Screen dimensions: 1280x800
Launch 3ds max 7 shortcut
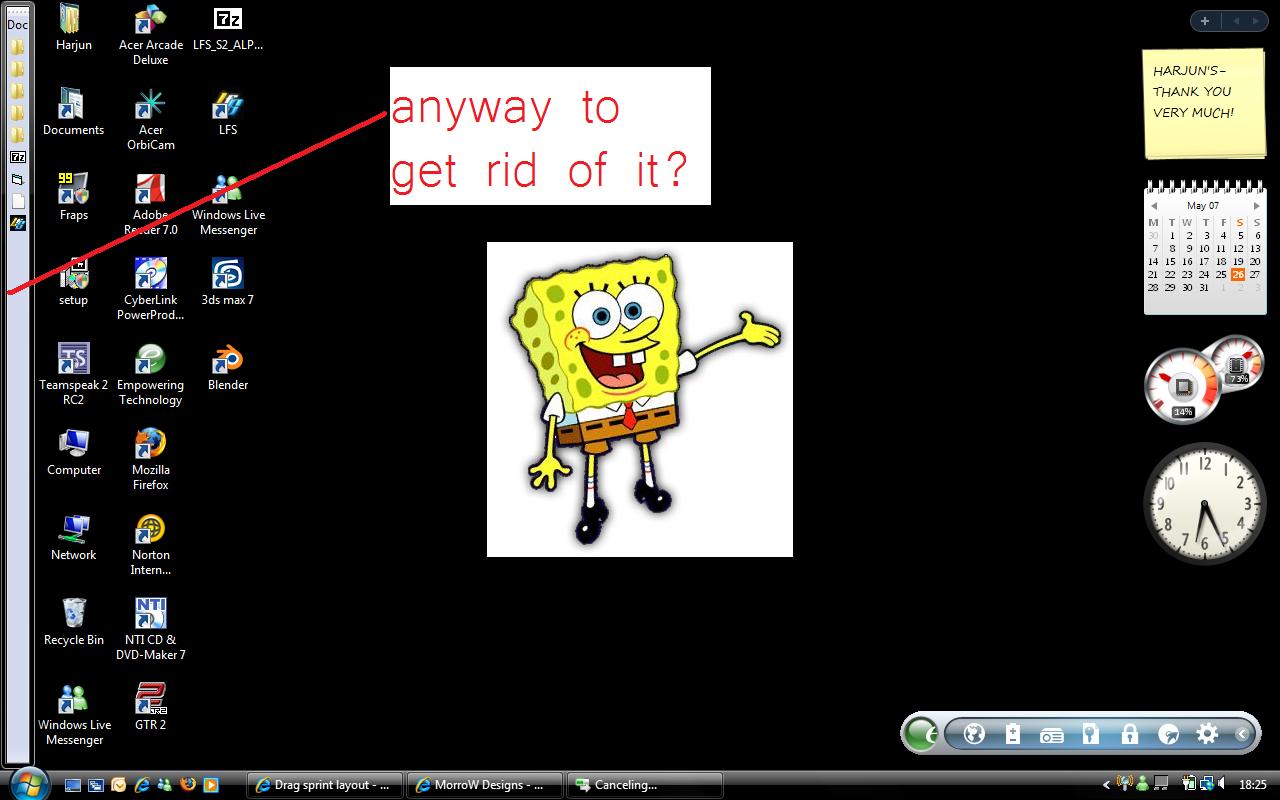228,282
